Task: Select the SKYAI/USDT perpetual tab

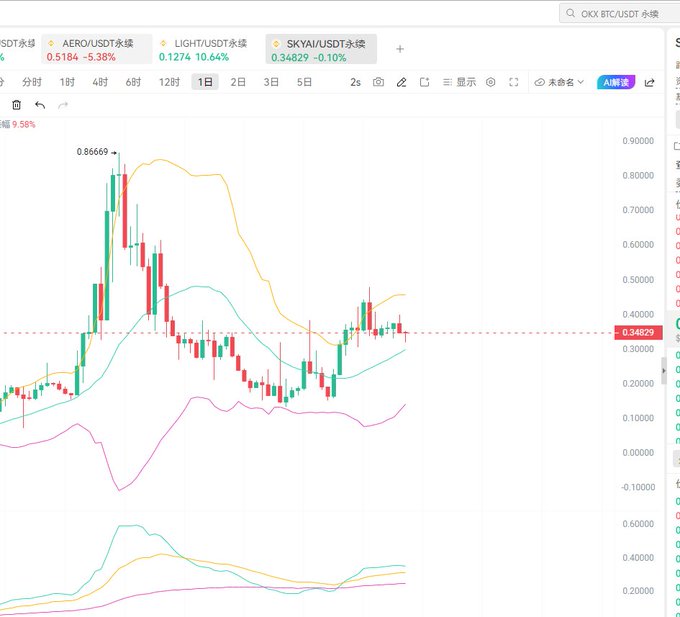Action: pyautogui.click(x=321, y=49)
